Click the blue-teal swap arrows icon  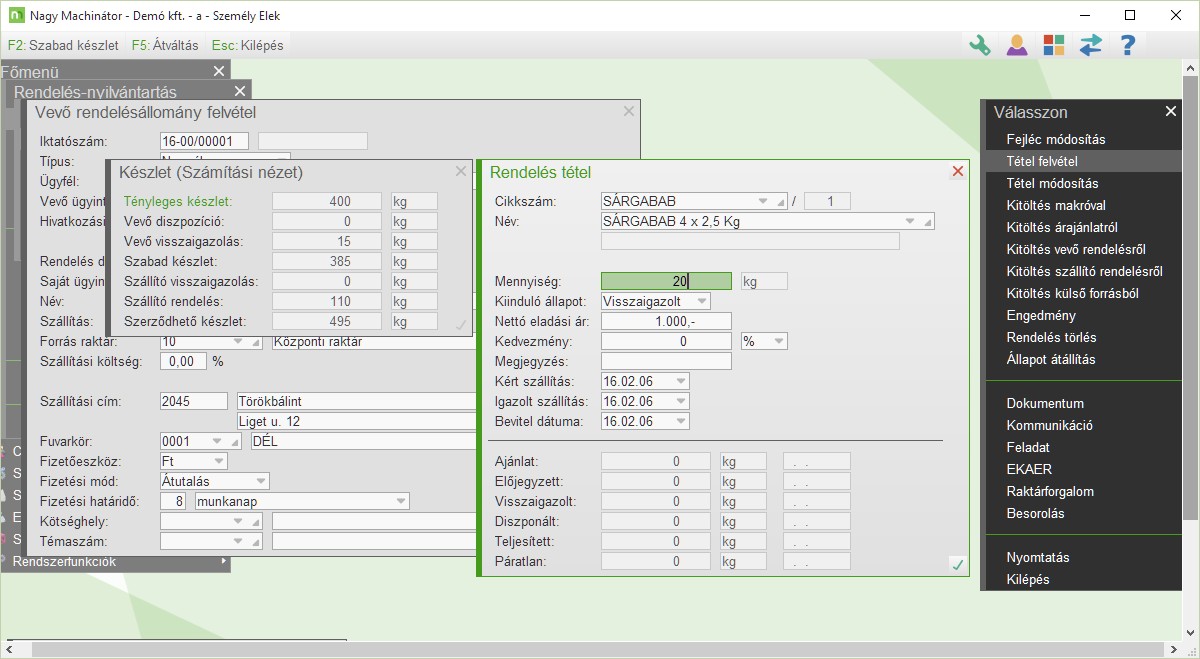1090,45
